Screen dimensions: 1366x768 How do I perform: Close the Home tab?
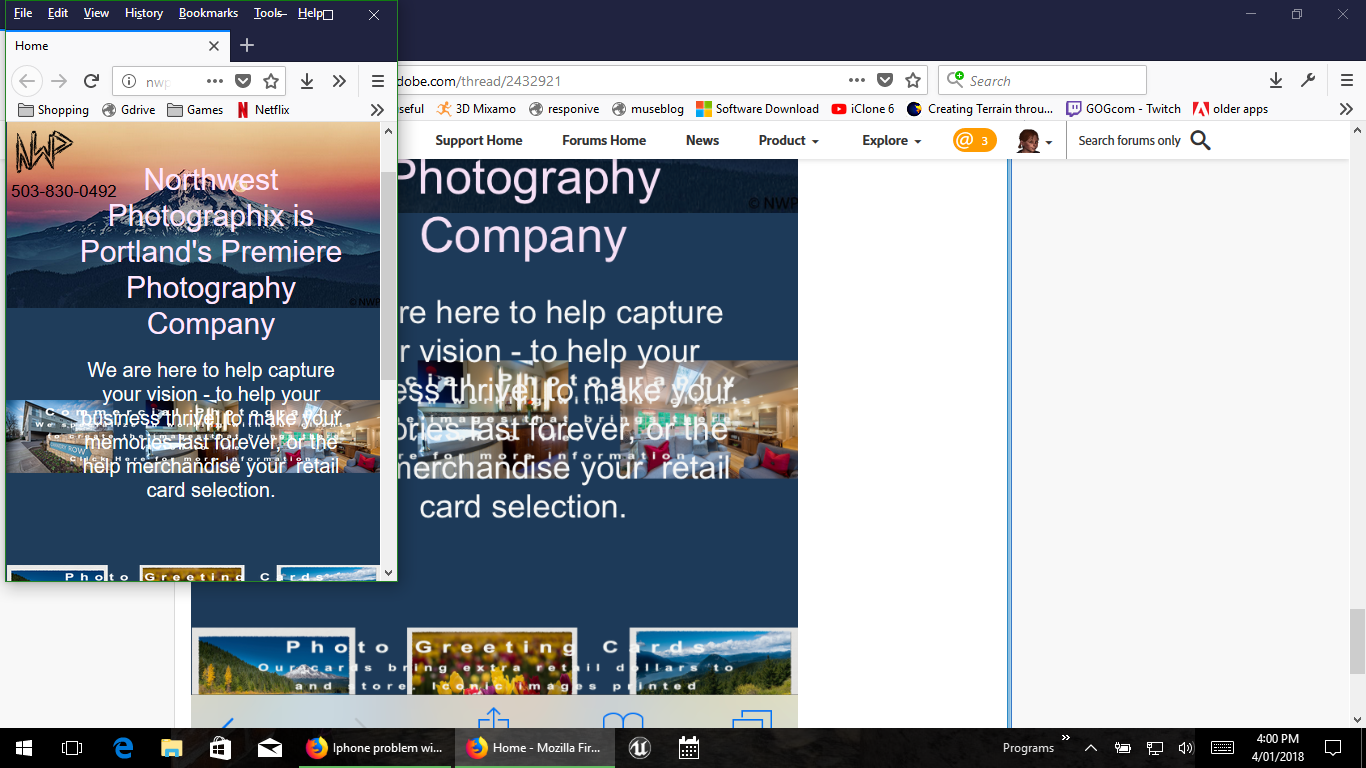[214, 45]
